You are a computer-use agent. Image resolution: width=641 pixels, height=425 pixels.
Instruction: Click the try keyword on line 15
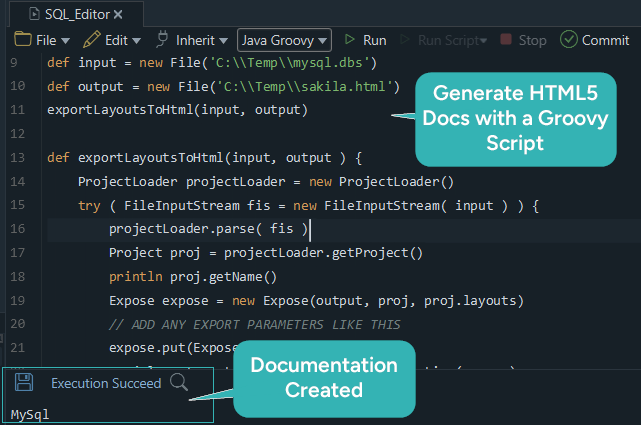tap(89, 206)
